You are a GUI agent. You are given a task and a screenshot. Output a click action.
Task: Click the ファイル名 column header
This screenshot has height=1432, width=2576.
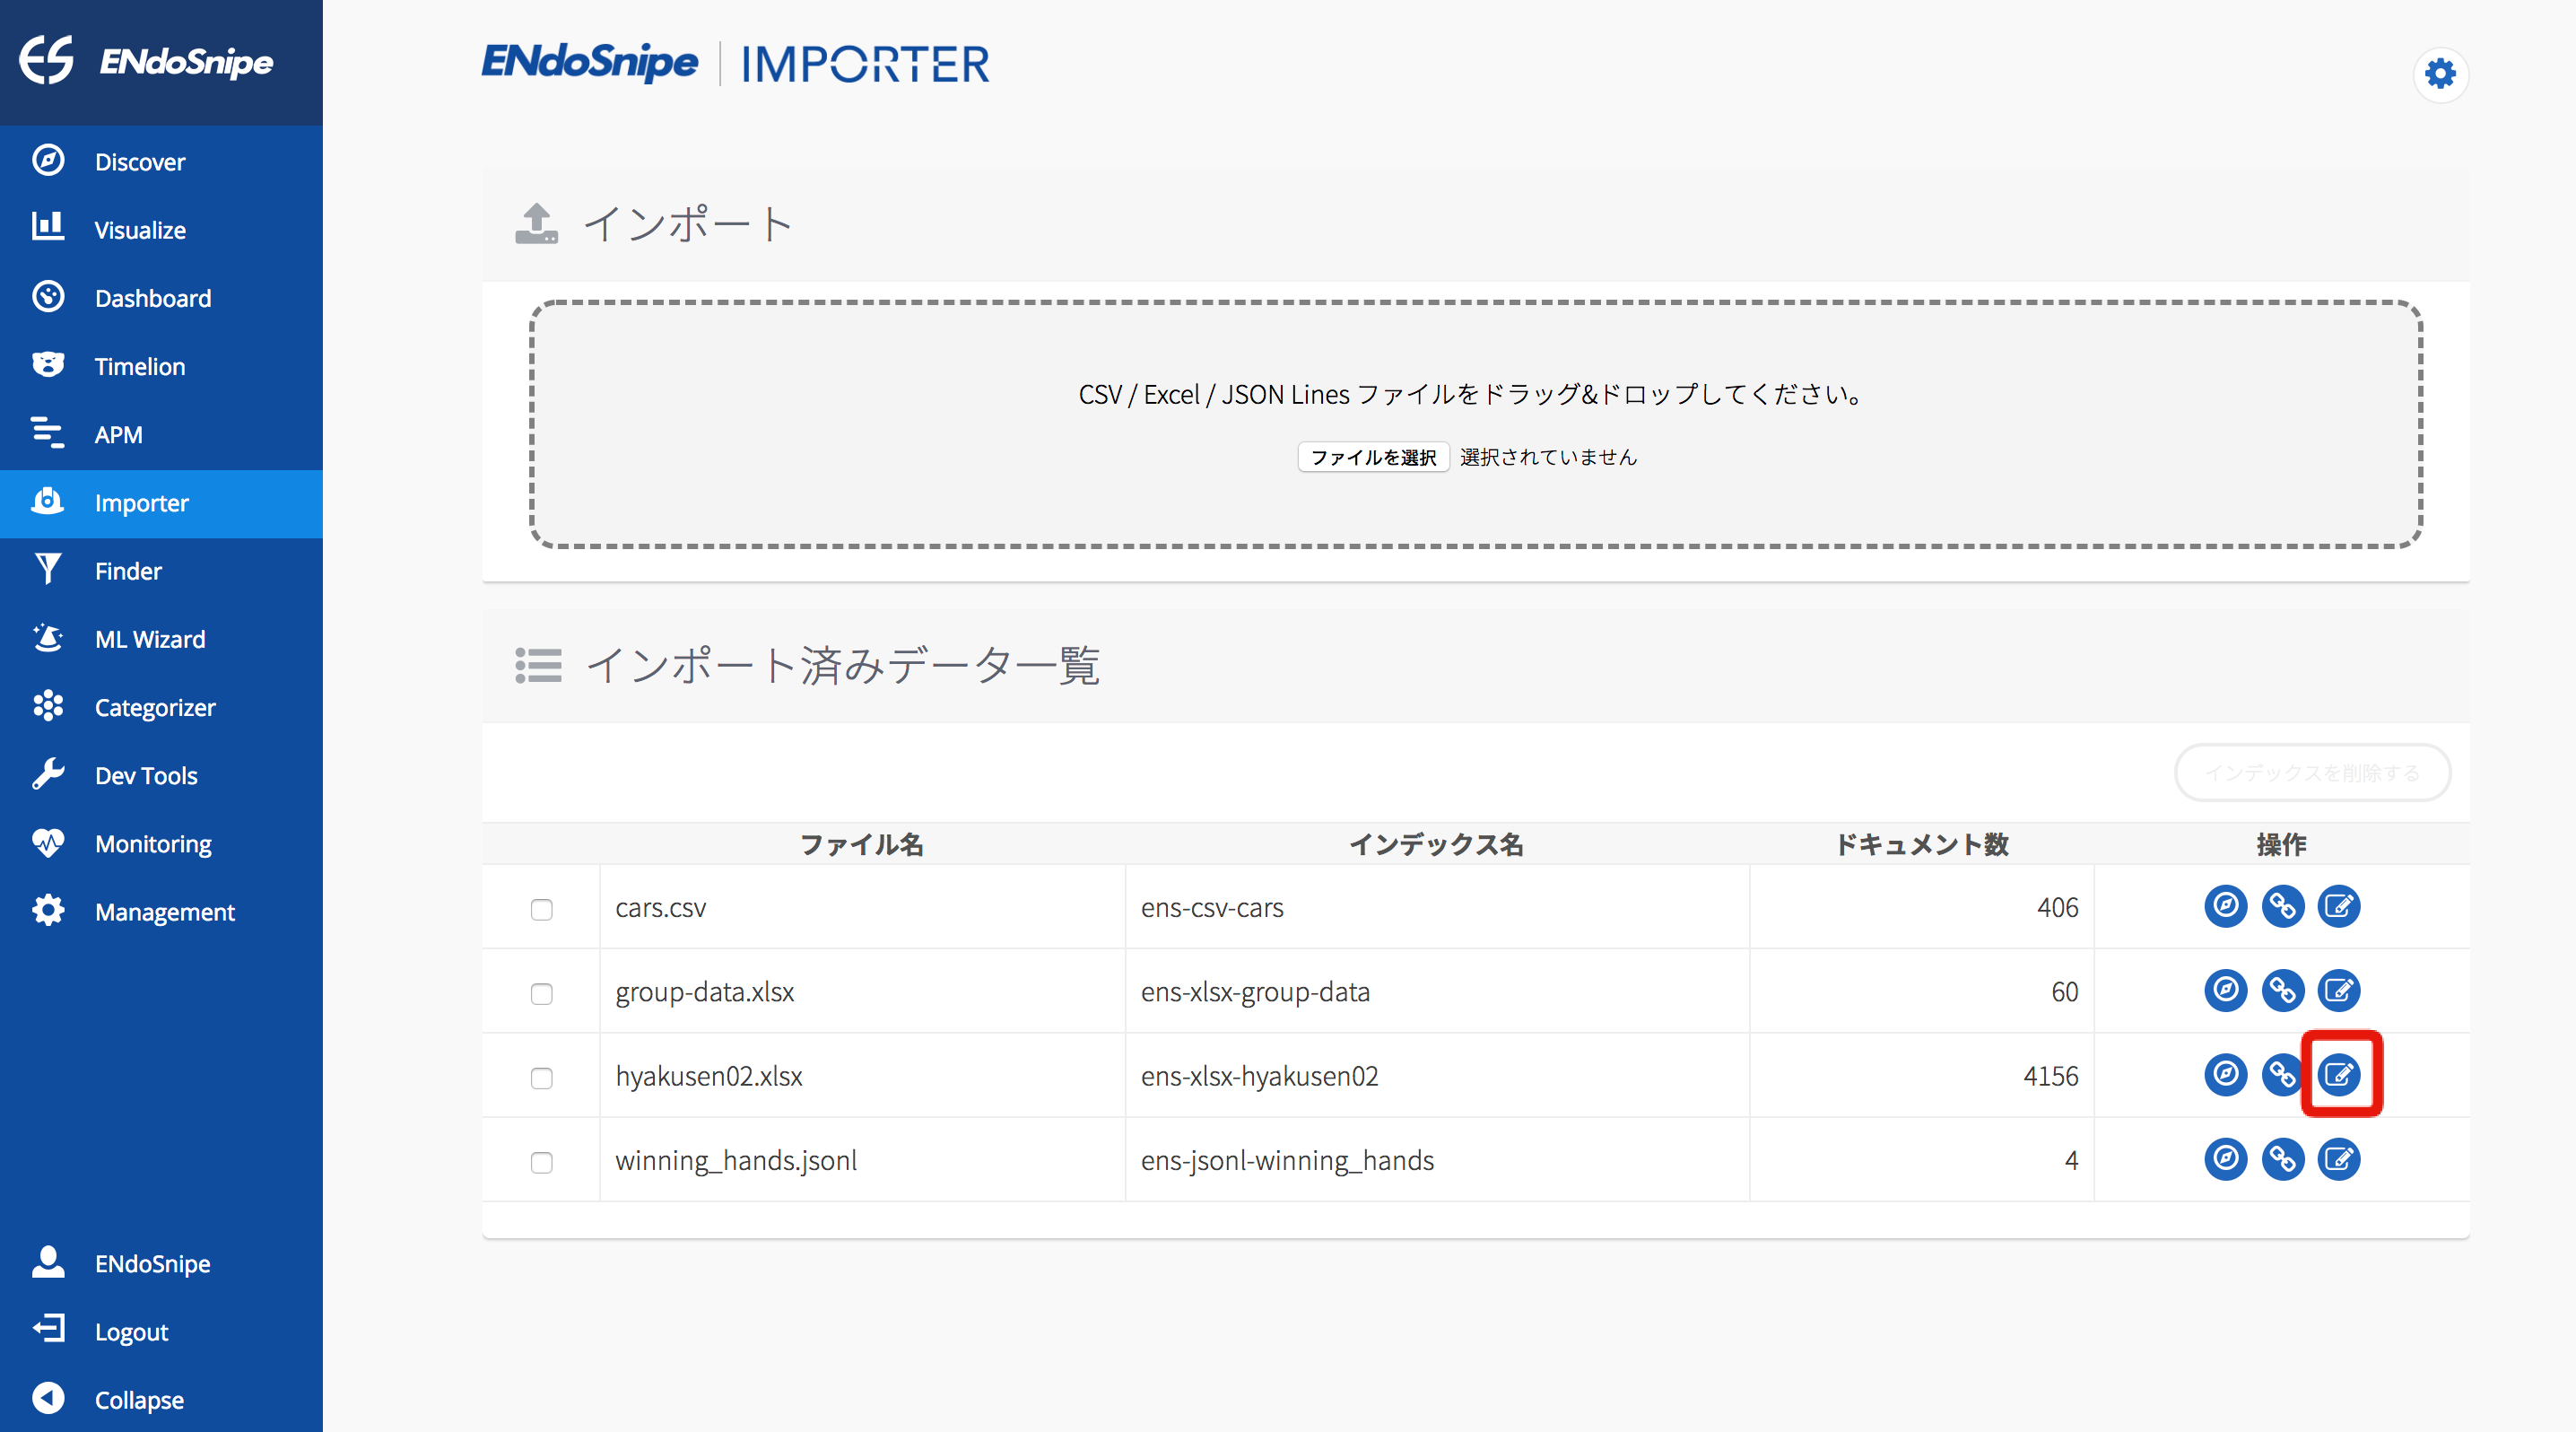[x=861, y=844]
